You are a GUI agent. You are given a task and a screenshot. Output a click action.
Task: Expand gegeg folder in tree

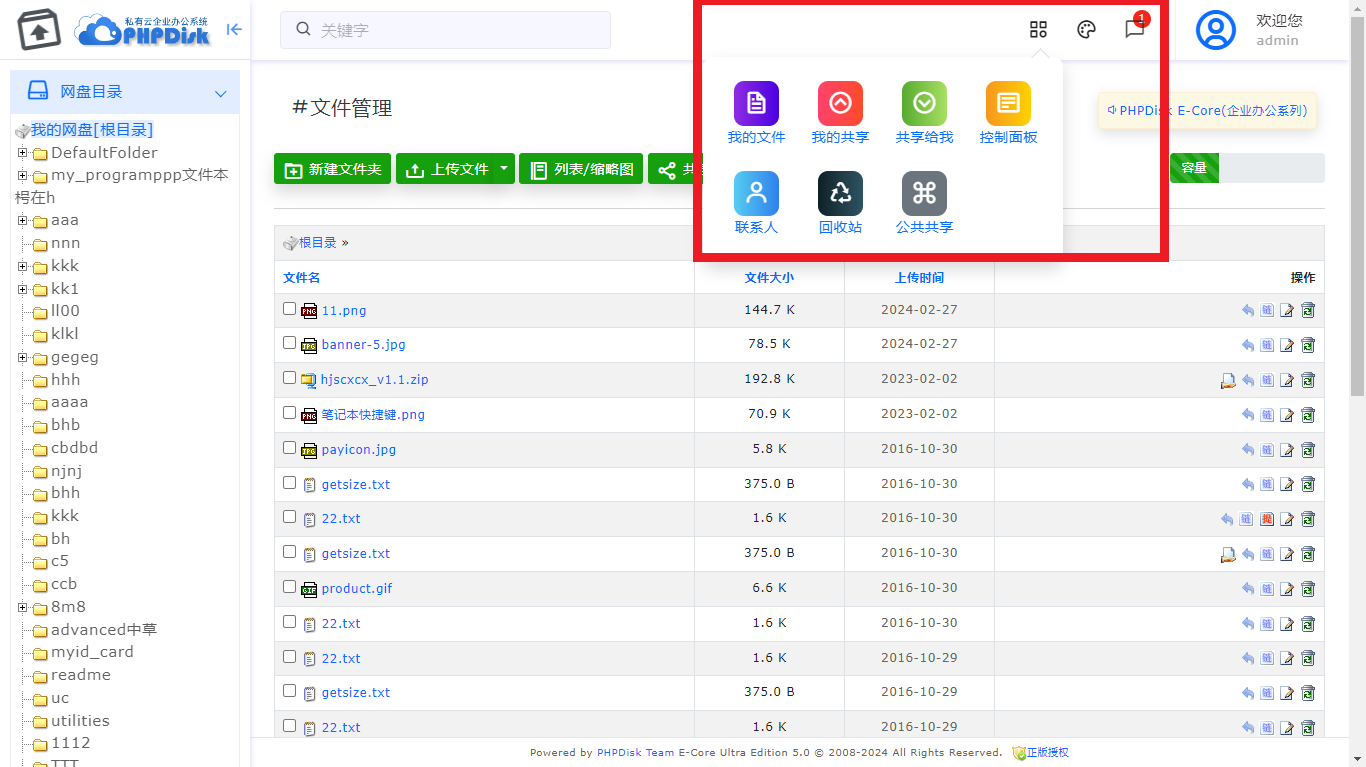22,358
